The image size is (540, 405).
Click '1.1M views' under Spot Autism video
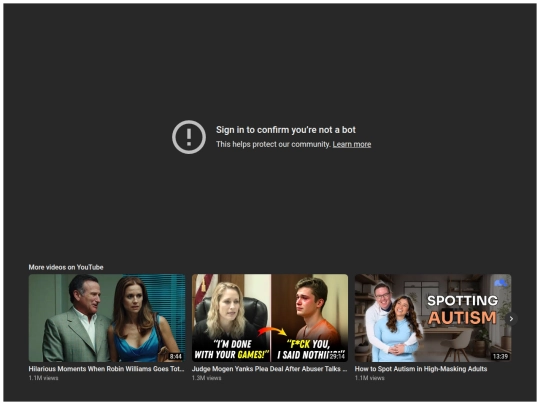[x=370, y=378]
